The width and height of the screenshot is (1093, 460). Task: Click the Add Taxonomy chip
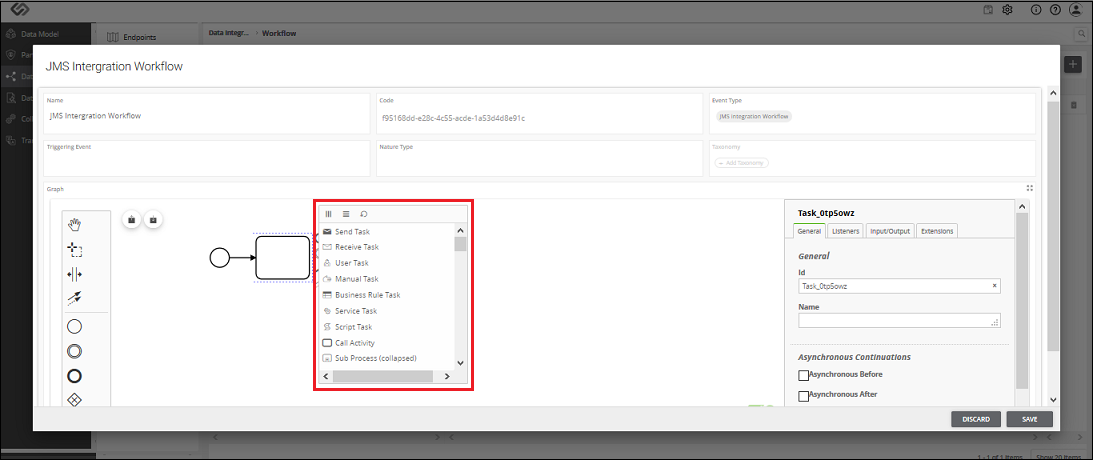tap(742, 162)
